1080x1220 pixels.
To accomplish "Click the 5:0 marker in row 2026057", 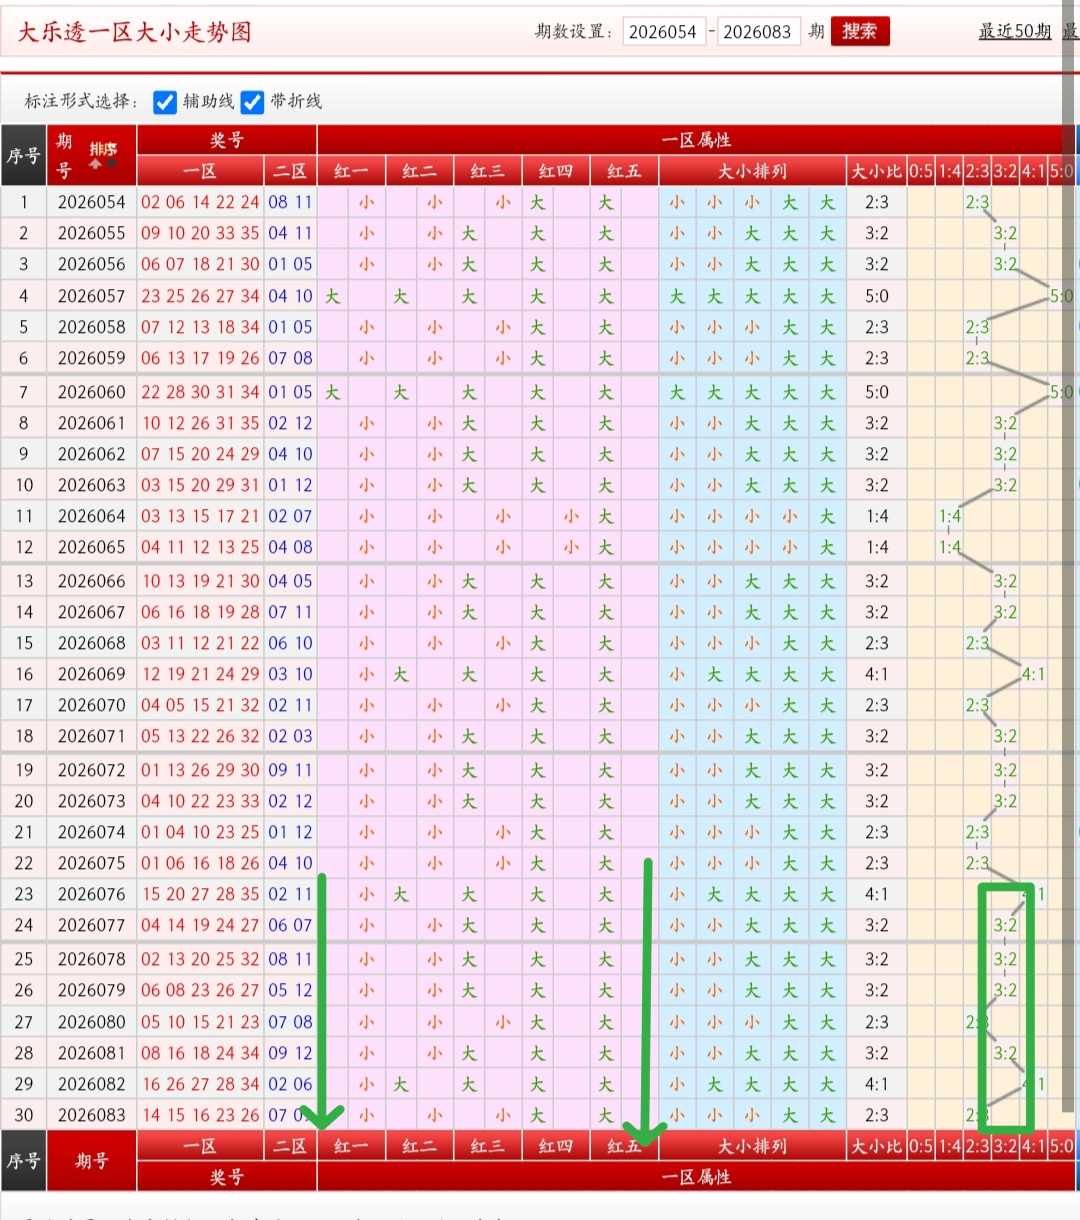I will [1061, 296].
